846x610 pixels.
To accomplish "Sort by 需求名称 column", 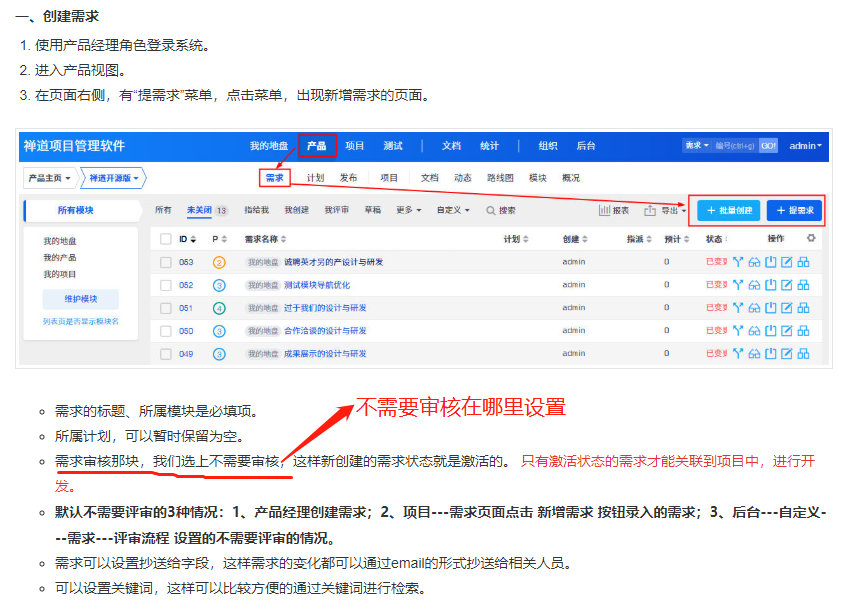I will click(x=265, y=239).
